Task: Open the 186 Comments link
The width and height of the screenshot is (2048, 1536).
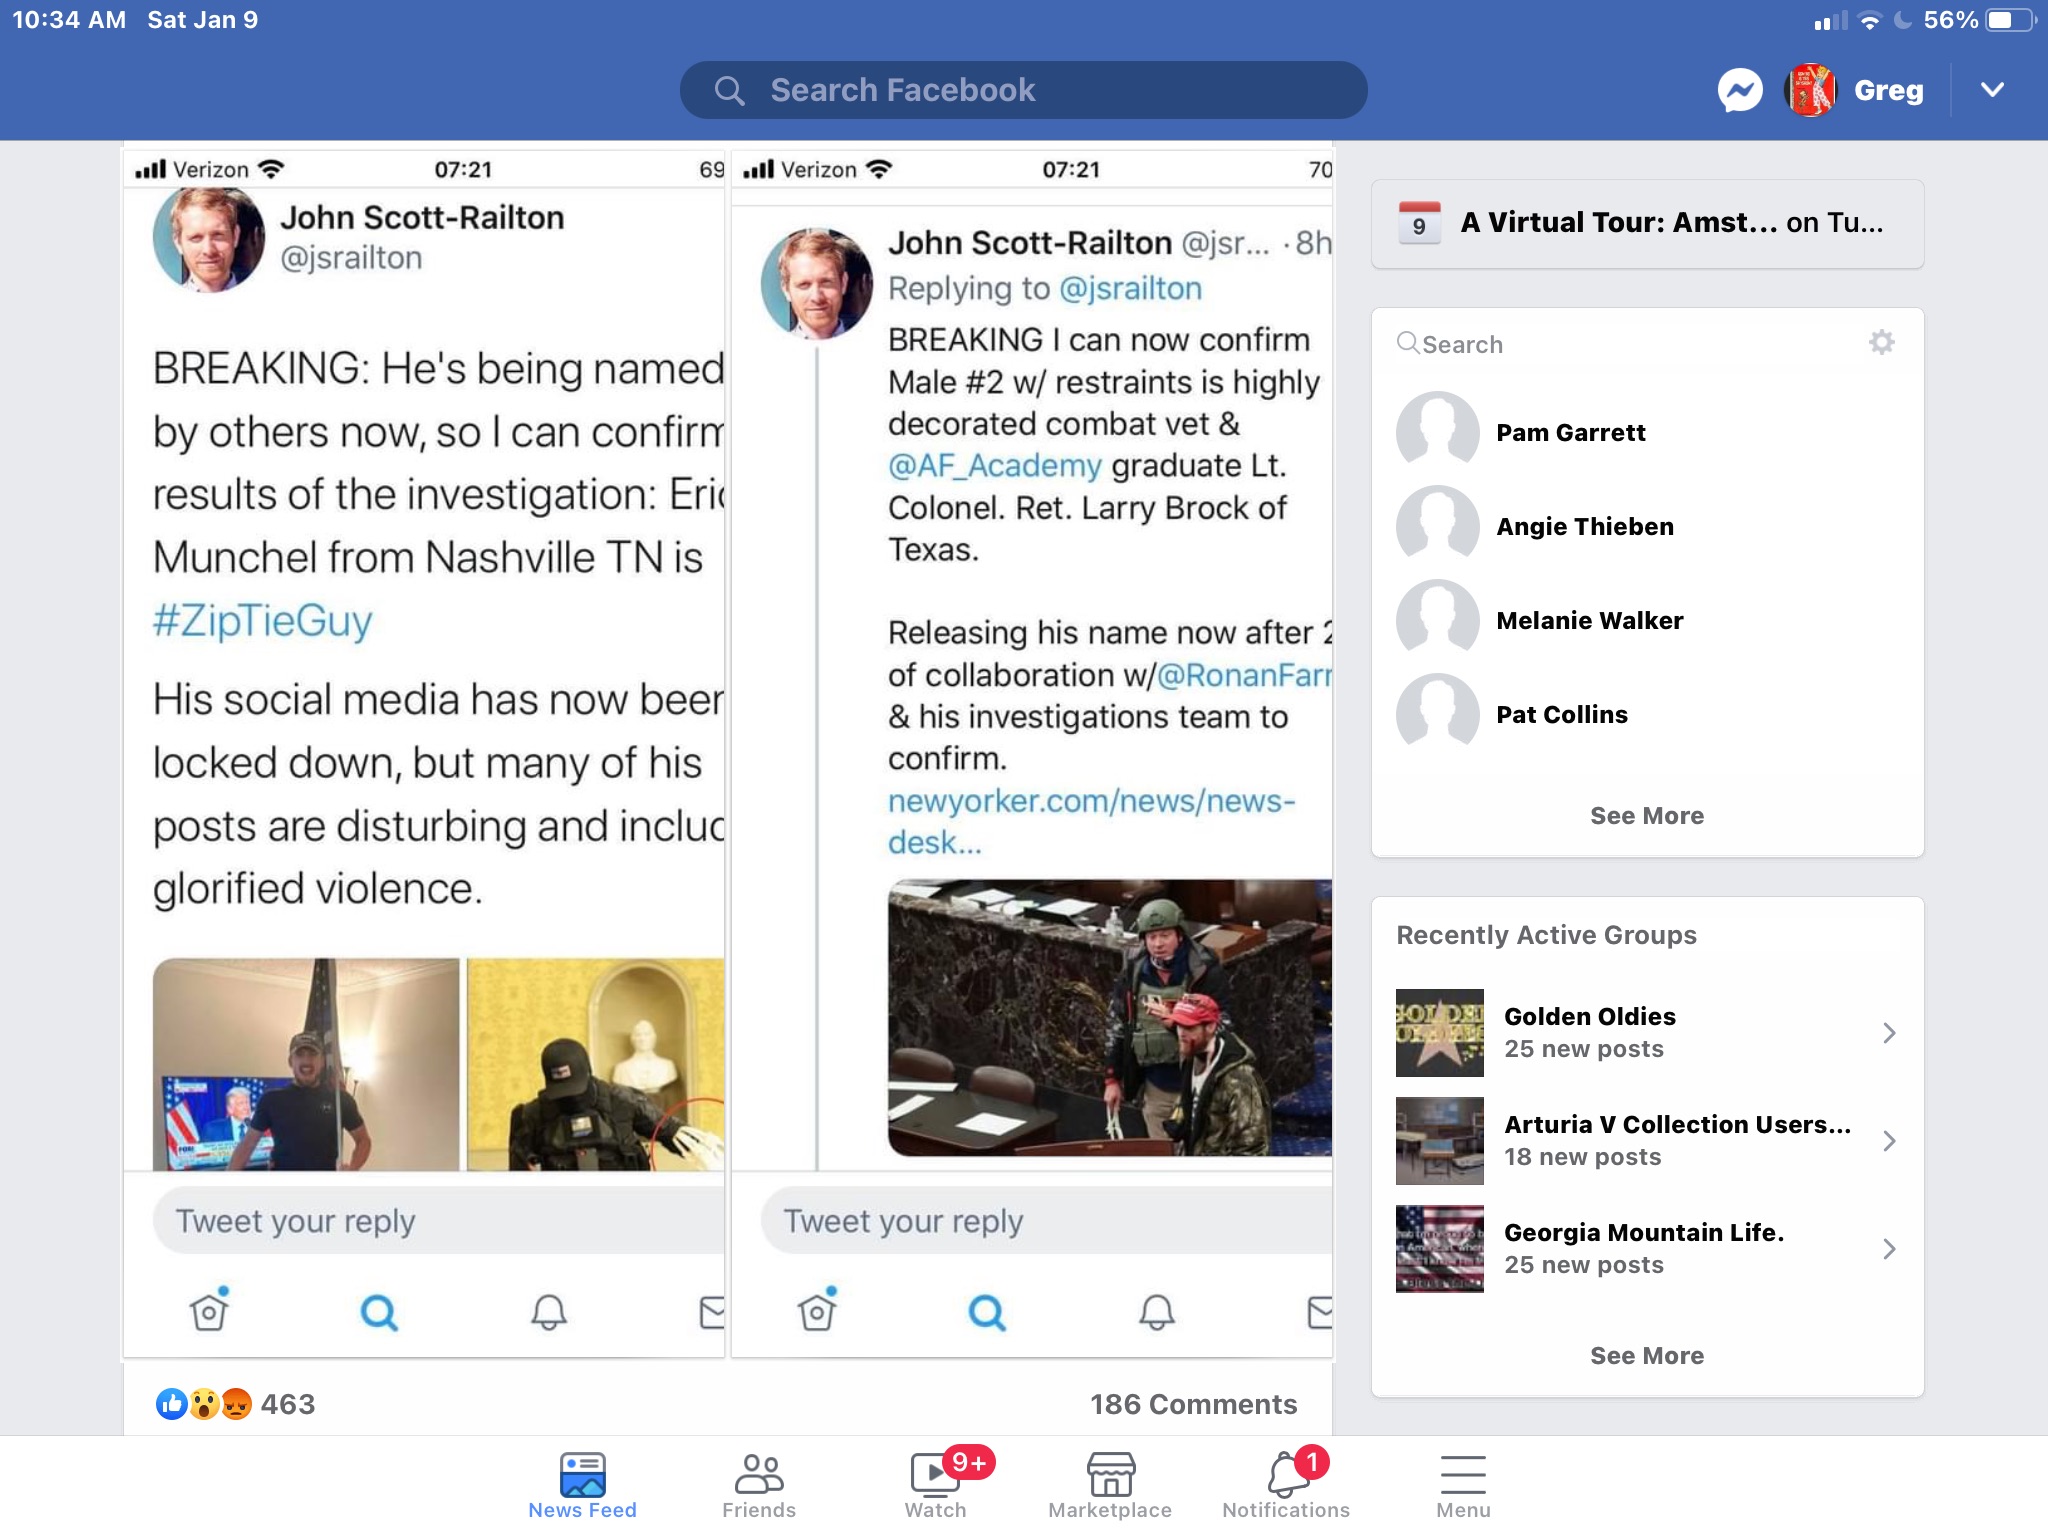Action: [x=1193, y=1404]
